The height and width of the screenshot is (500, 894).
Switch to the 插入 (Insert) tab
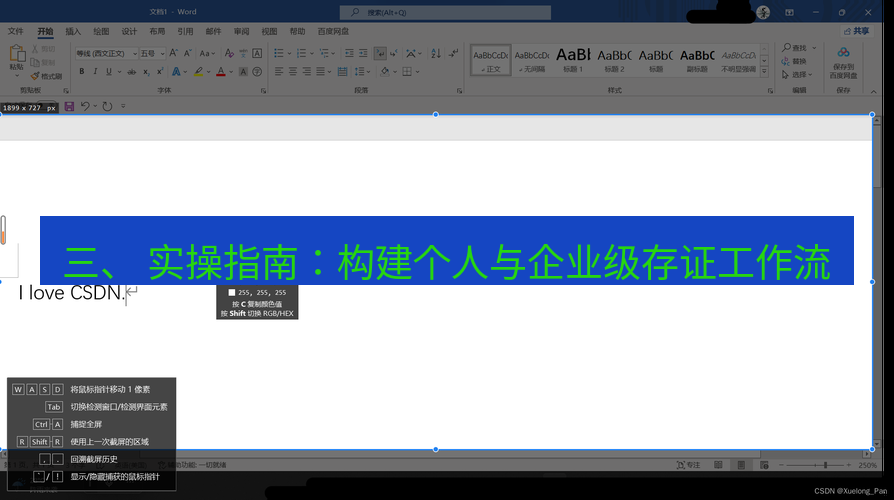click(x=73, y=31)
